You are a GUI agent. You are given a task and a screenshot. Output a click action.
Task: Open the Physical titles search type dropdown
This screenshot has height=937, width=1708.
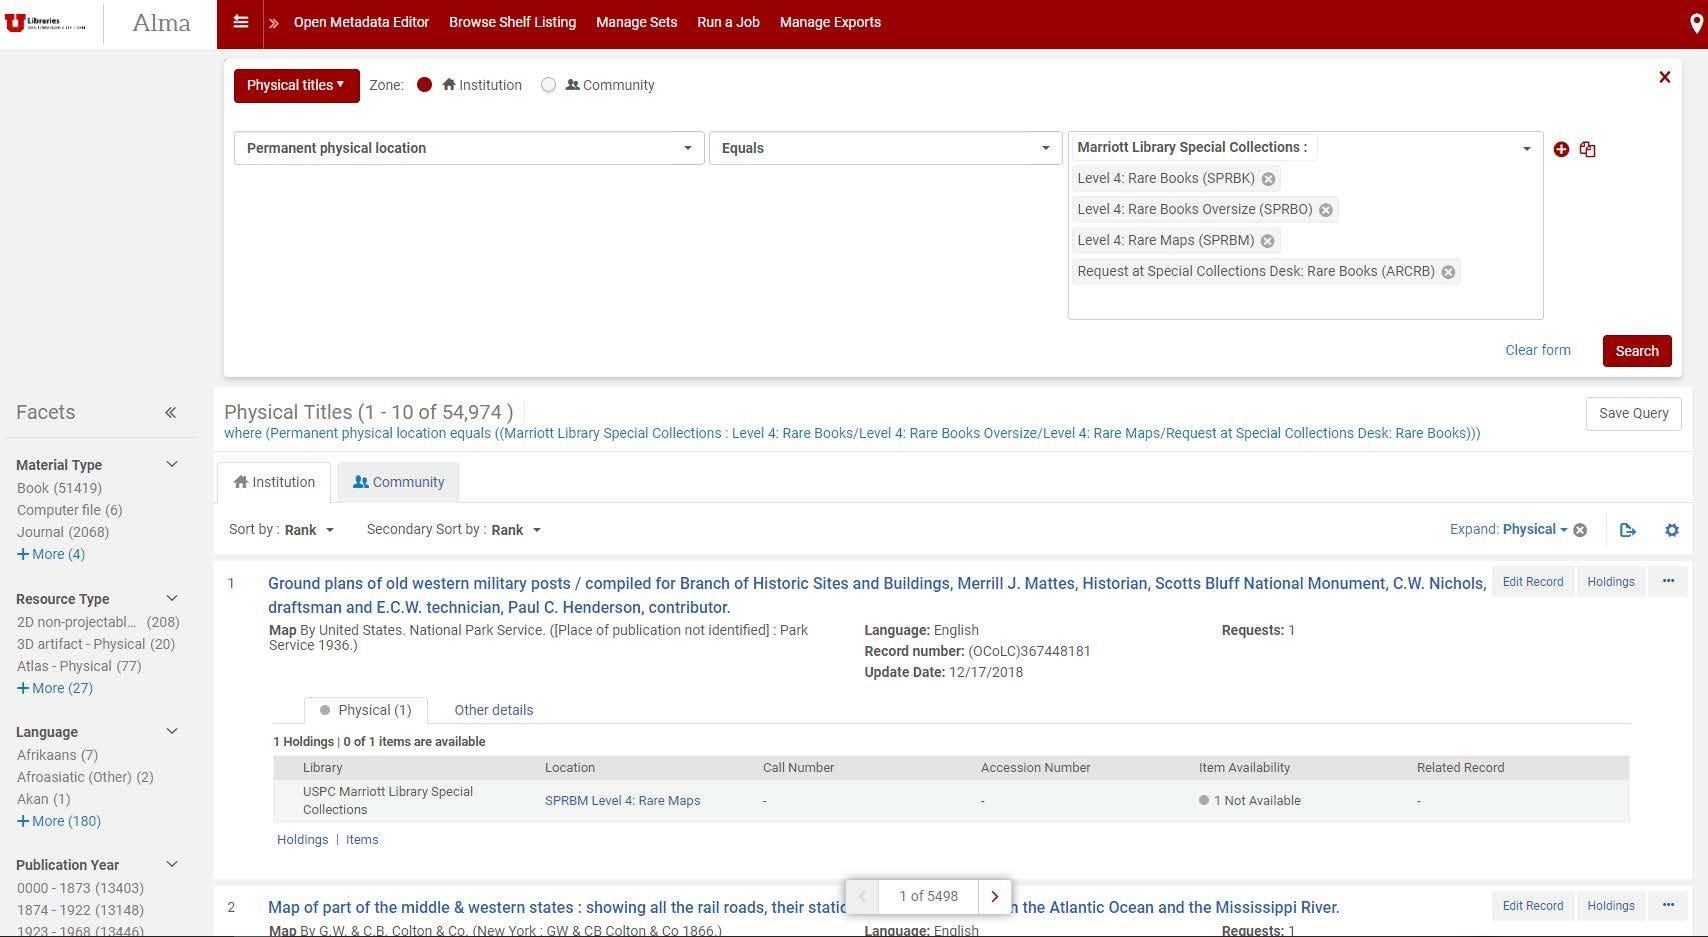click(296, 85)
